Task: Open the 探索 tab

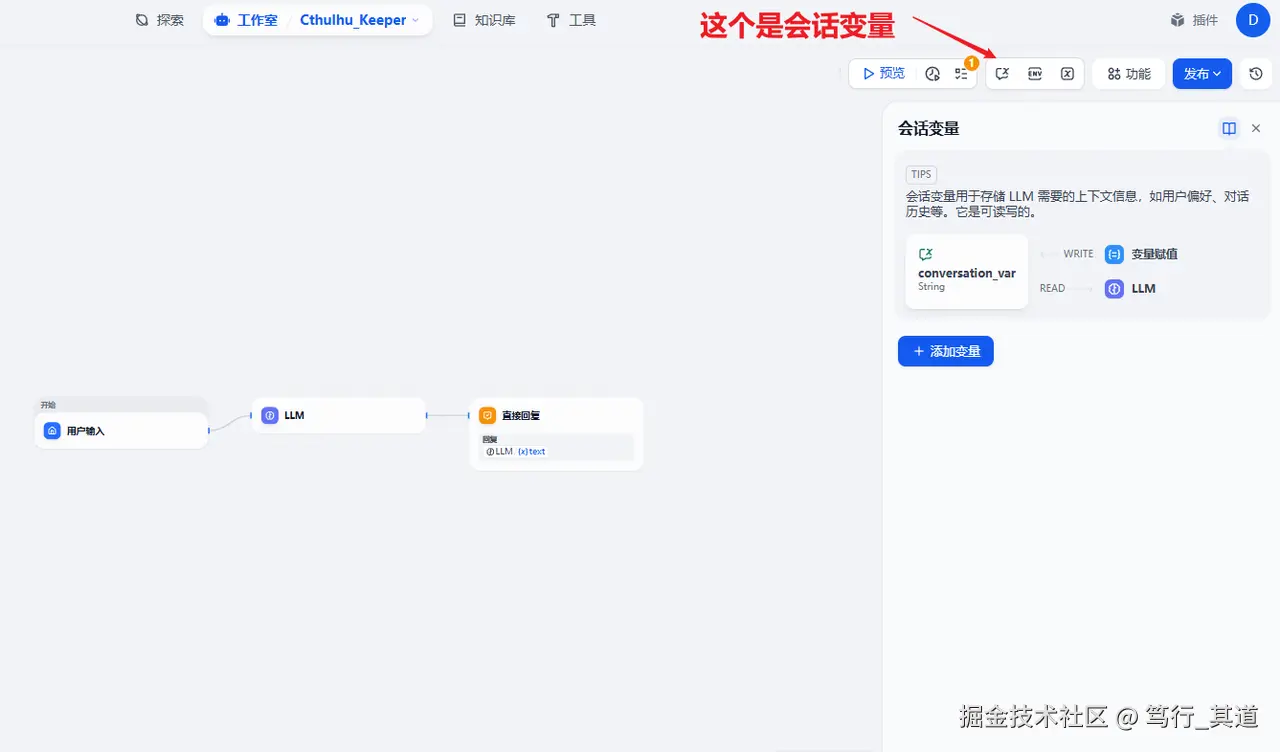Action: (x=159, y=20)
